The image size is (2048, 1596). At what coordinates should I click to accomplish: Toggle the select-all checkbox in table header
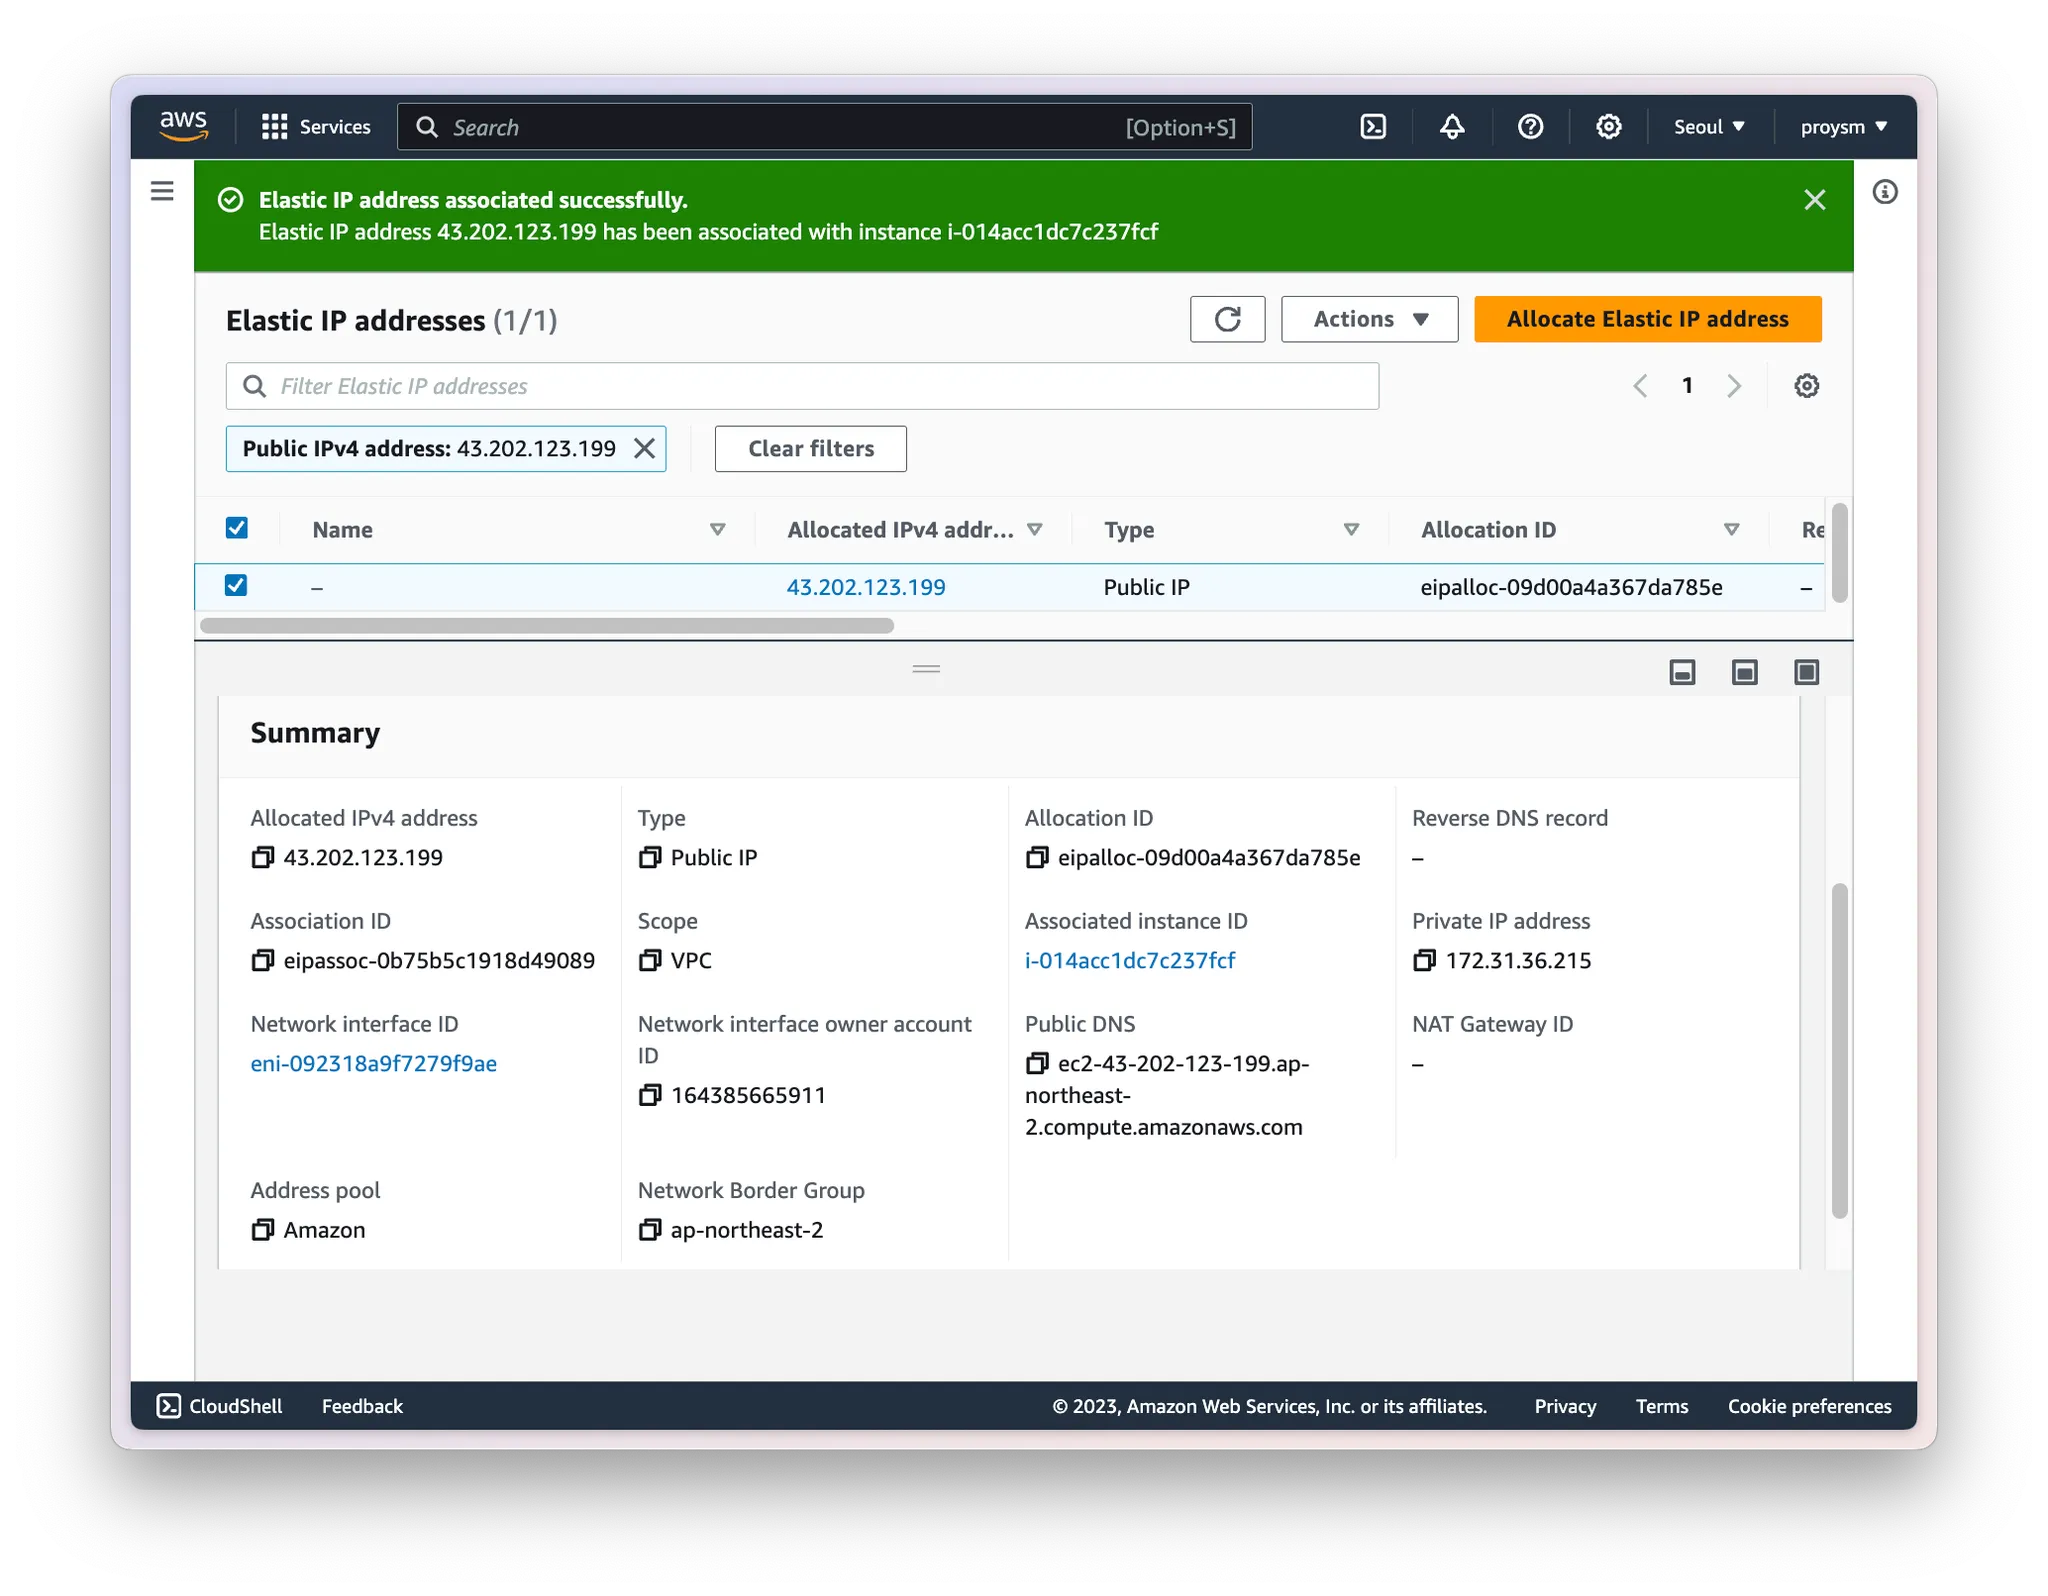(237, 528)
